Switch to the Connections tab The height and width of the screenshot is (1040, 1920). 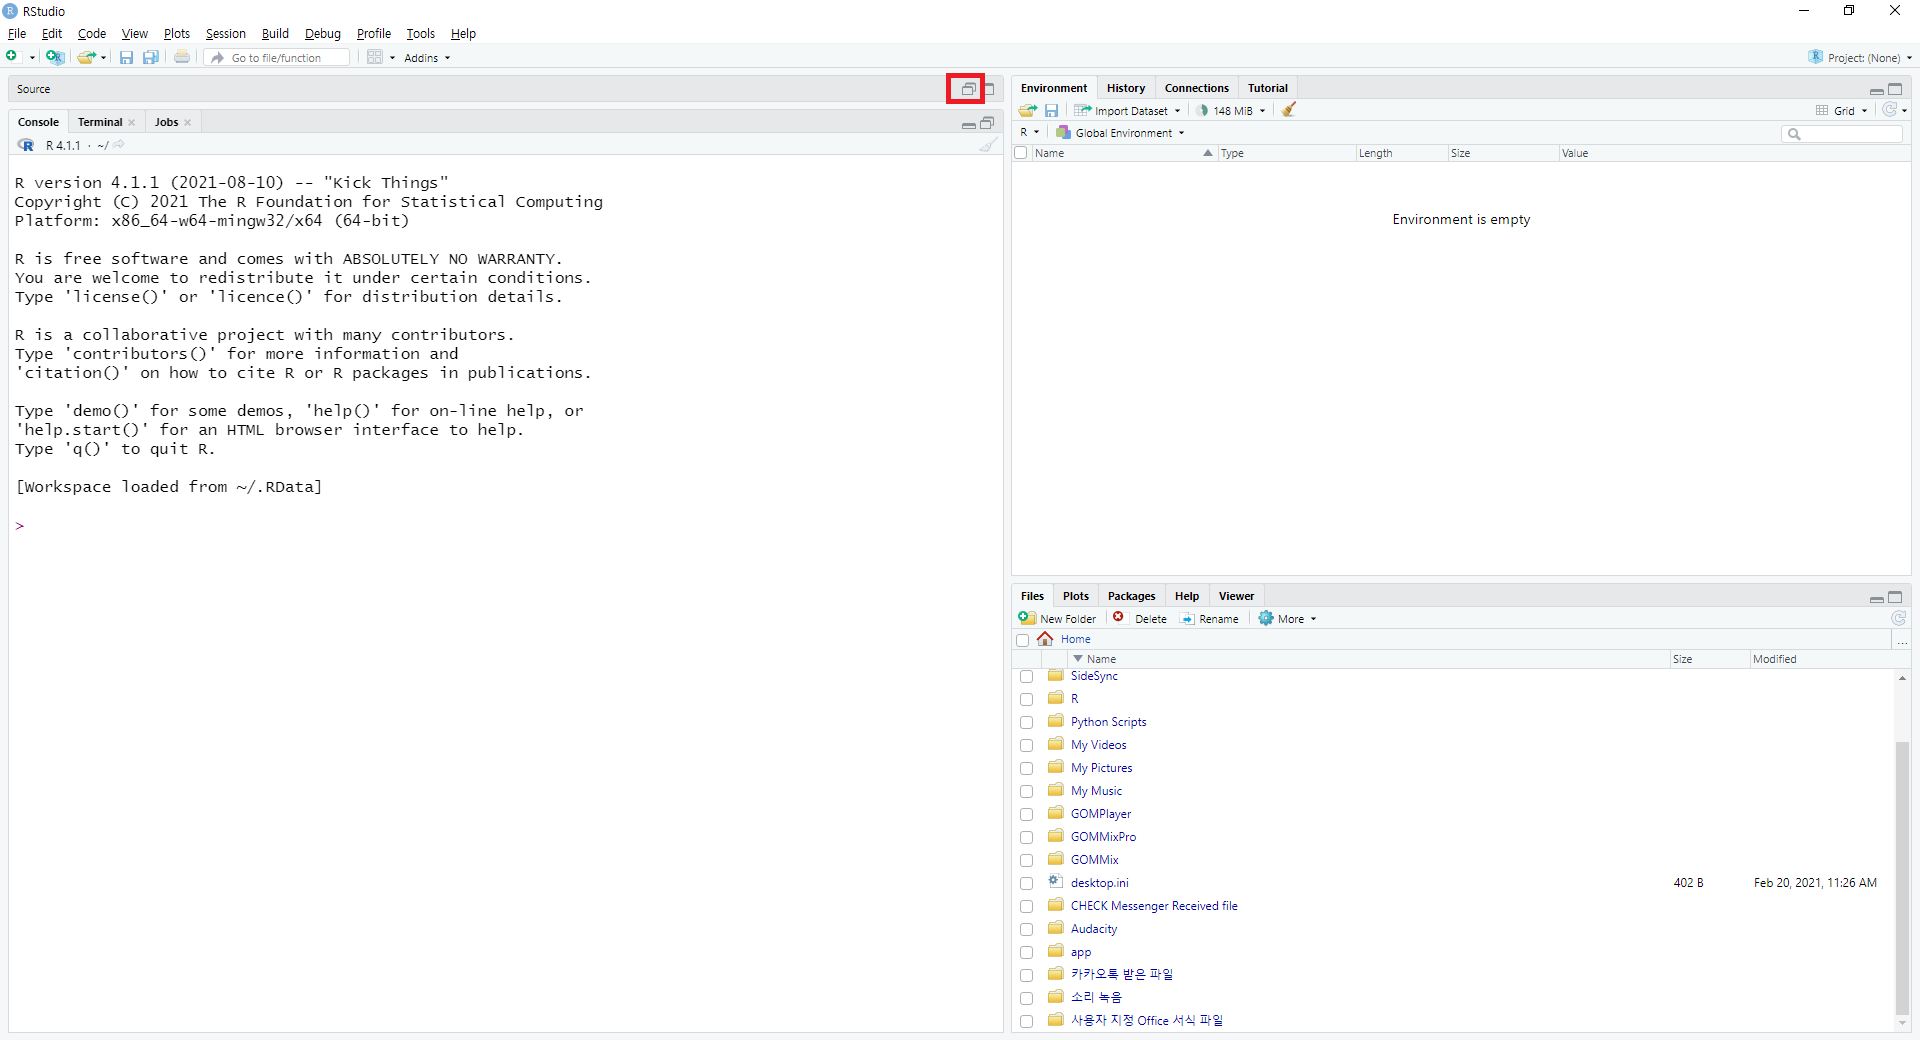click(x=1196, y=88)
